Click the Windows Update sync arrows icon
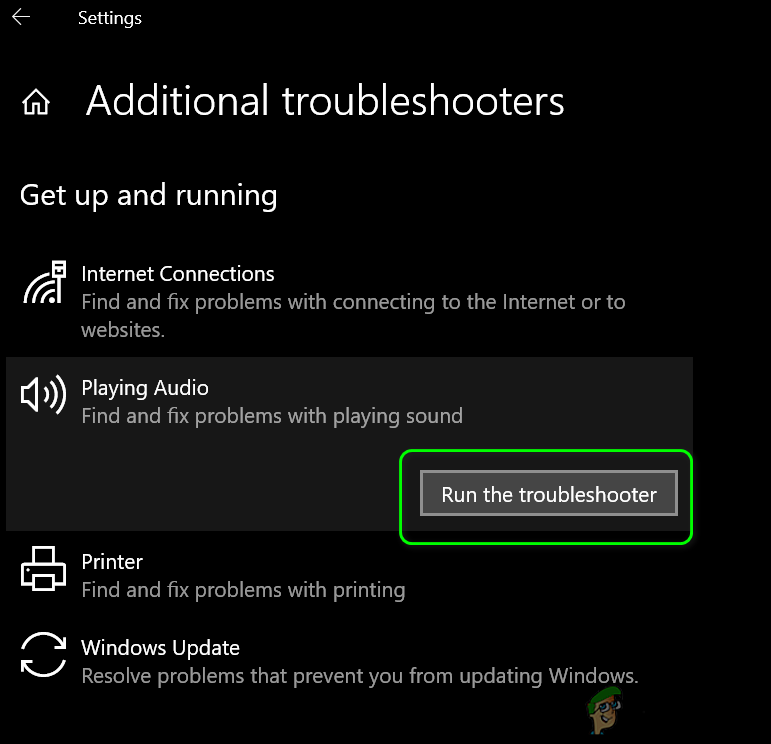Screen dimensions: 771x744 [43, 655]
